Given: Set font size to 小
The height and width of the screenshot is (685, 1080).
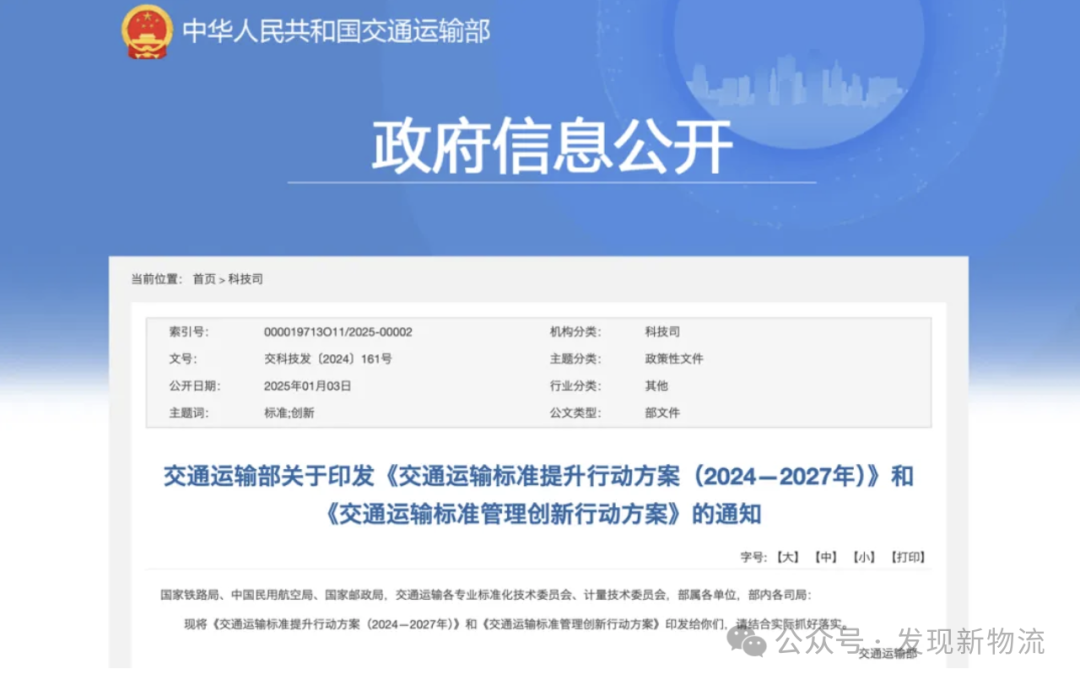Looking at the screenshot, I should tap(863, 557).
